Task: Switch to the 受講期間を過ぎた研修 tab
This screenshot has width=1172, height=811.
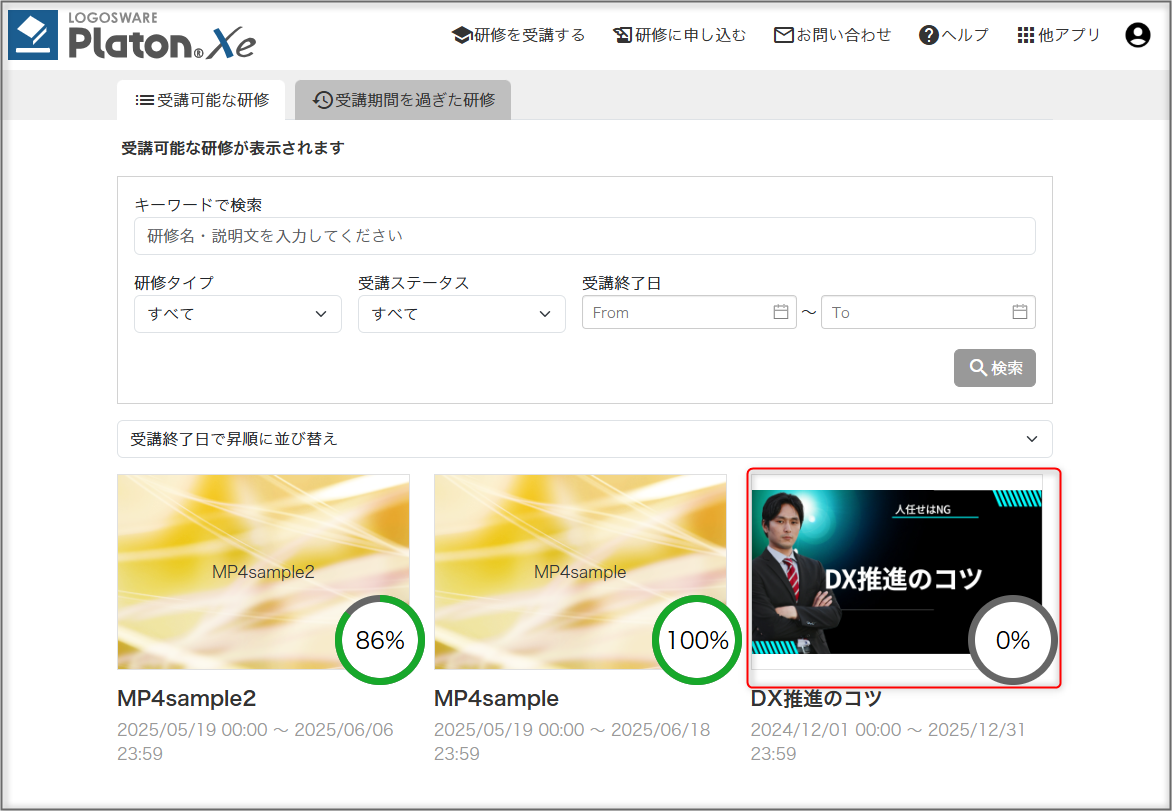Action: click(403, 100)
